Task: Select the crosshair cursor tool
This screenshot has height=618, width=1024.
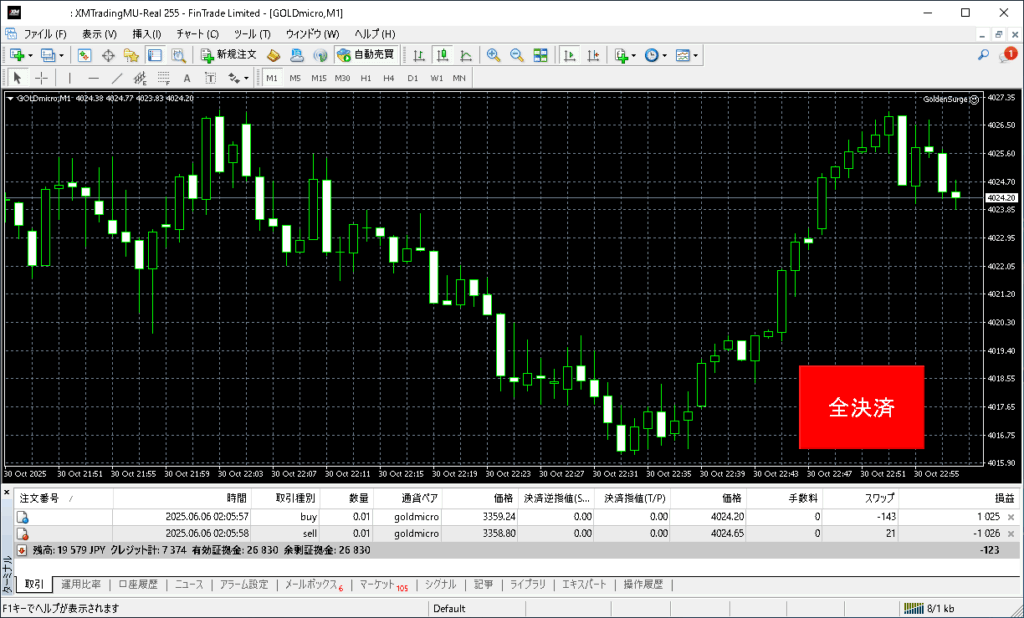Action: tap(41, 78)
